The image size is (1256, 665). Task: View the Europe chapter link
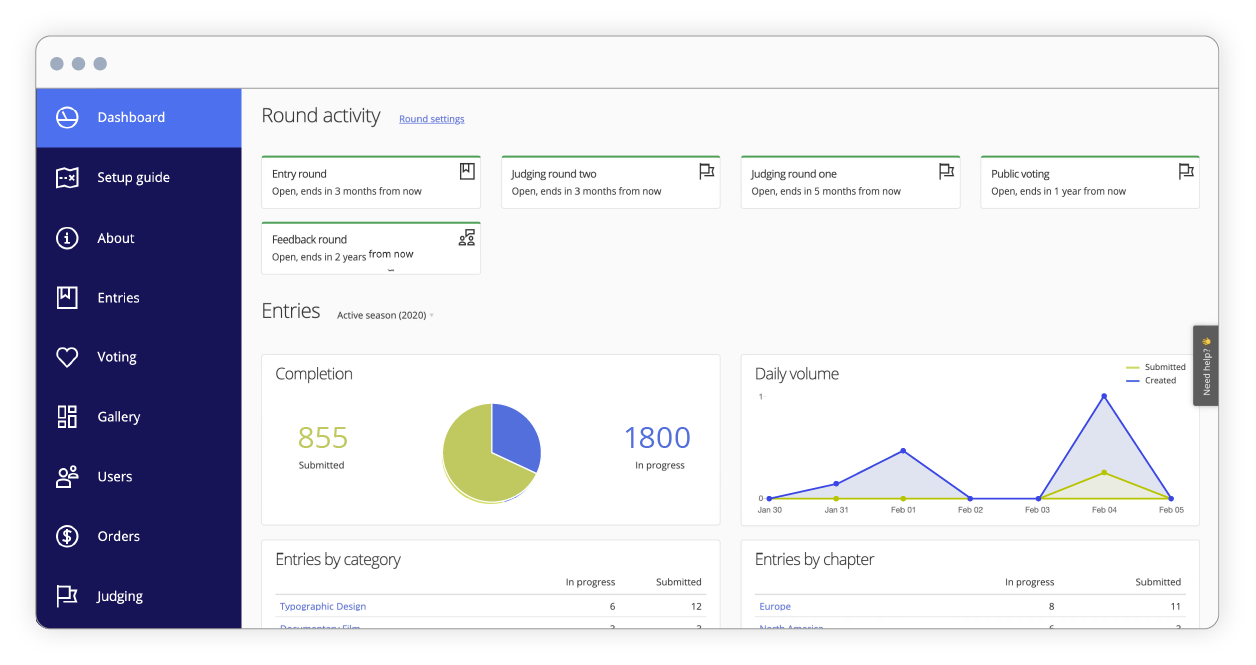774,606
